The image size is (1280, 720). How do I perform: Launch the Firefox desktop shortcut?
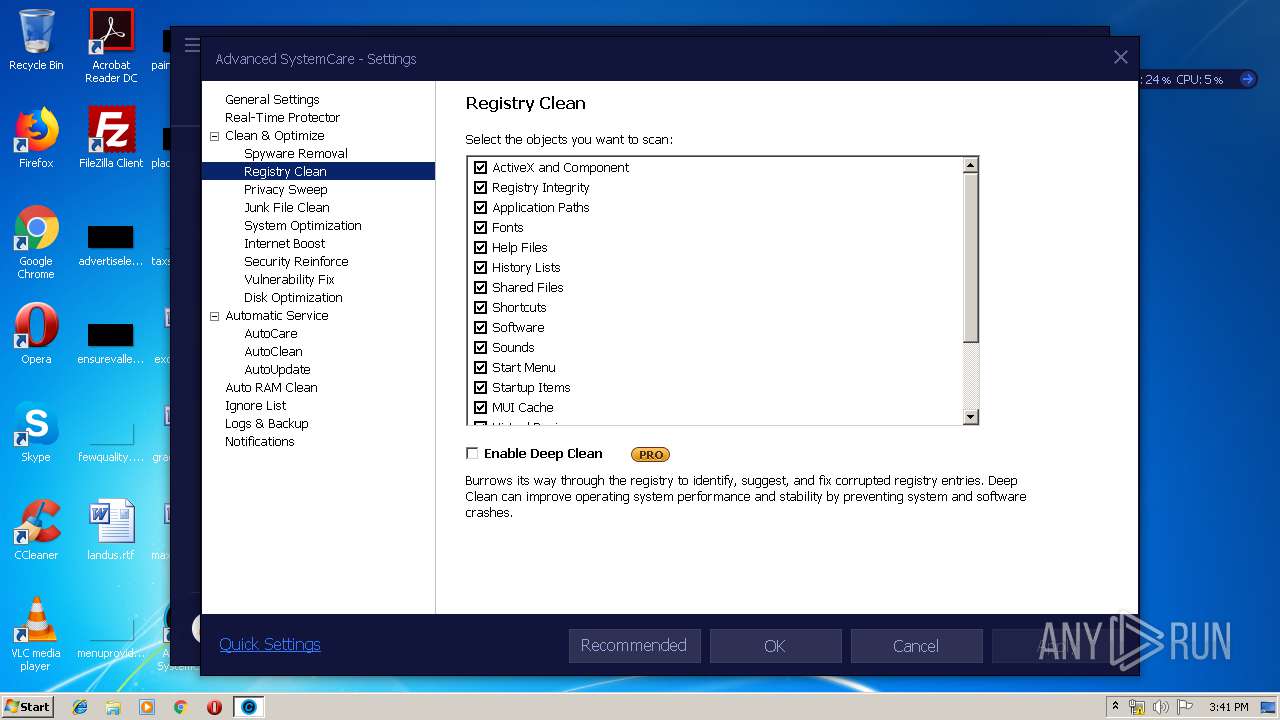(x=36, y=138)
